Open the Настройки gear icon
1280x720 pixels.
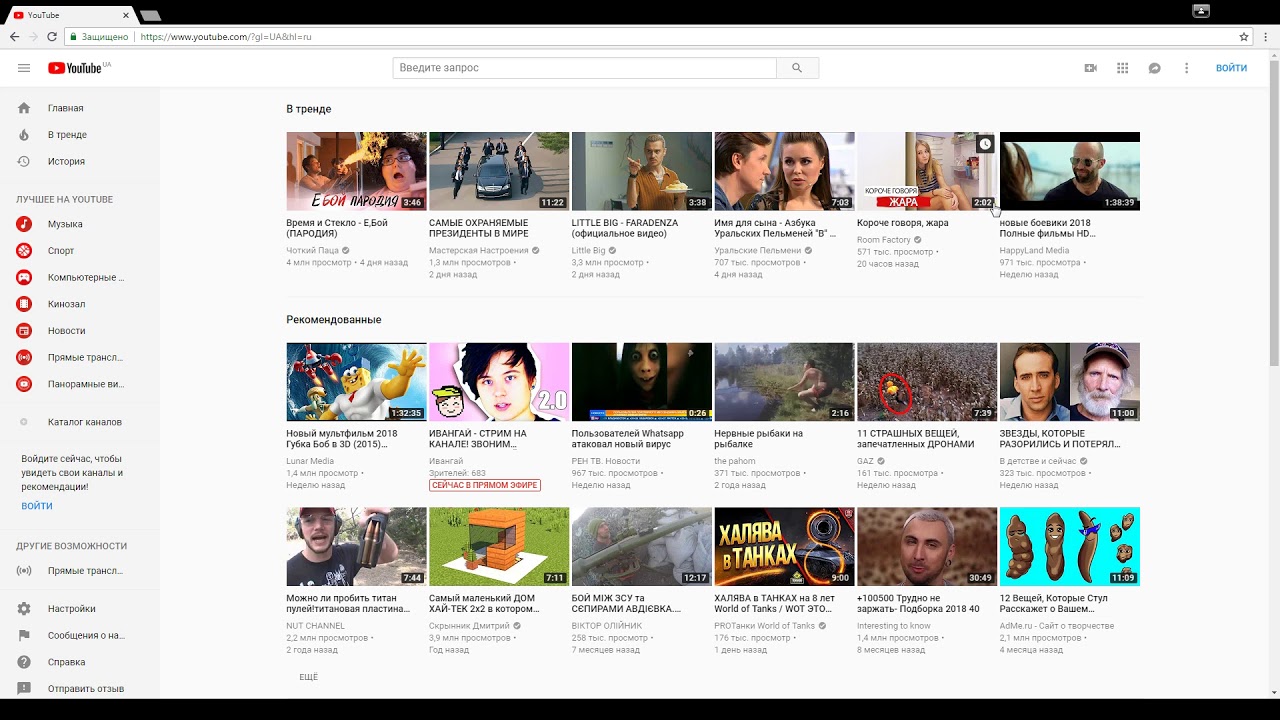tap(24, 609)
